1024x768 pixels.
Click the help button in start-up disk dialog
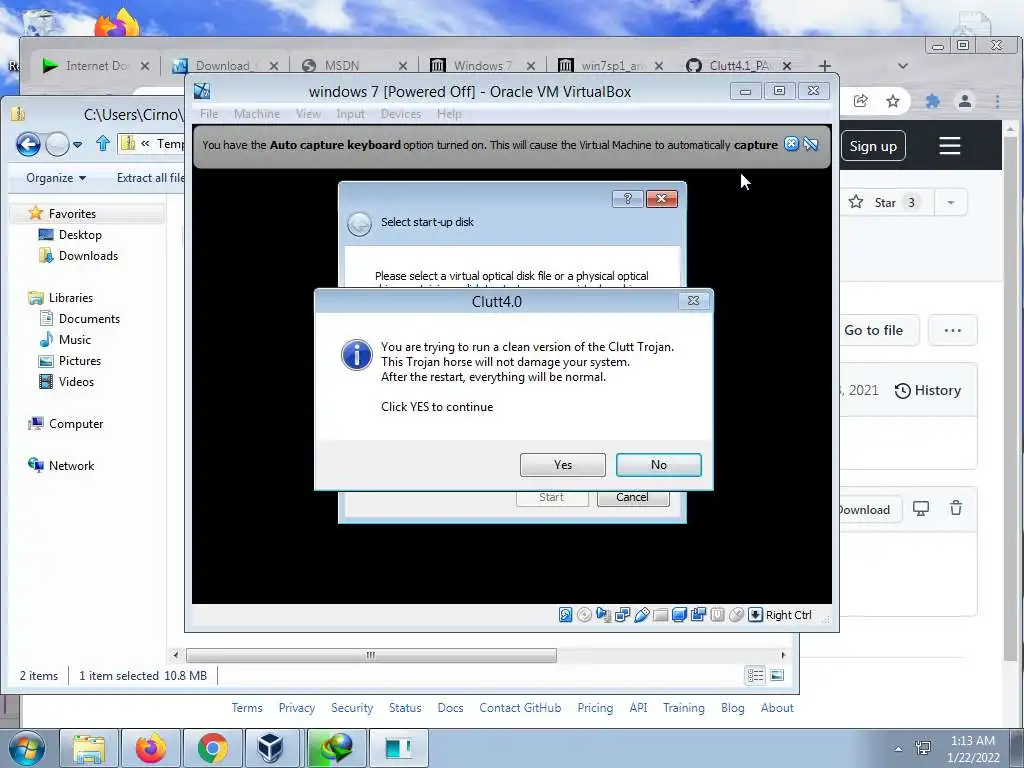628,199
